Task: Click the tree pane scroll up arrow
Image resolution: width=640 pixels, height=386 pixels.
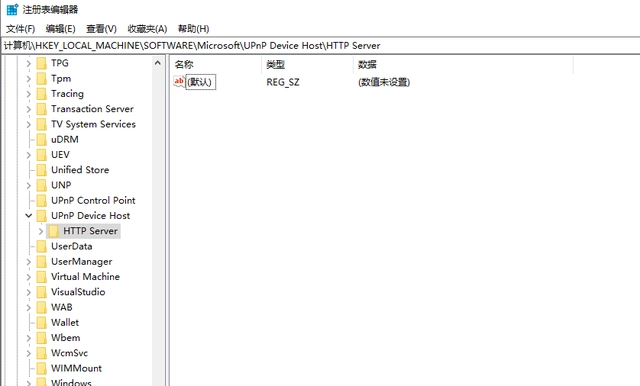Action: 158,63
